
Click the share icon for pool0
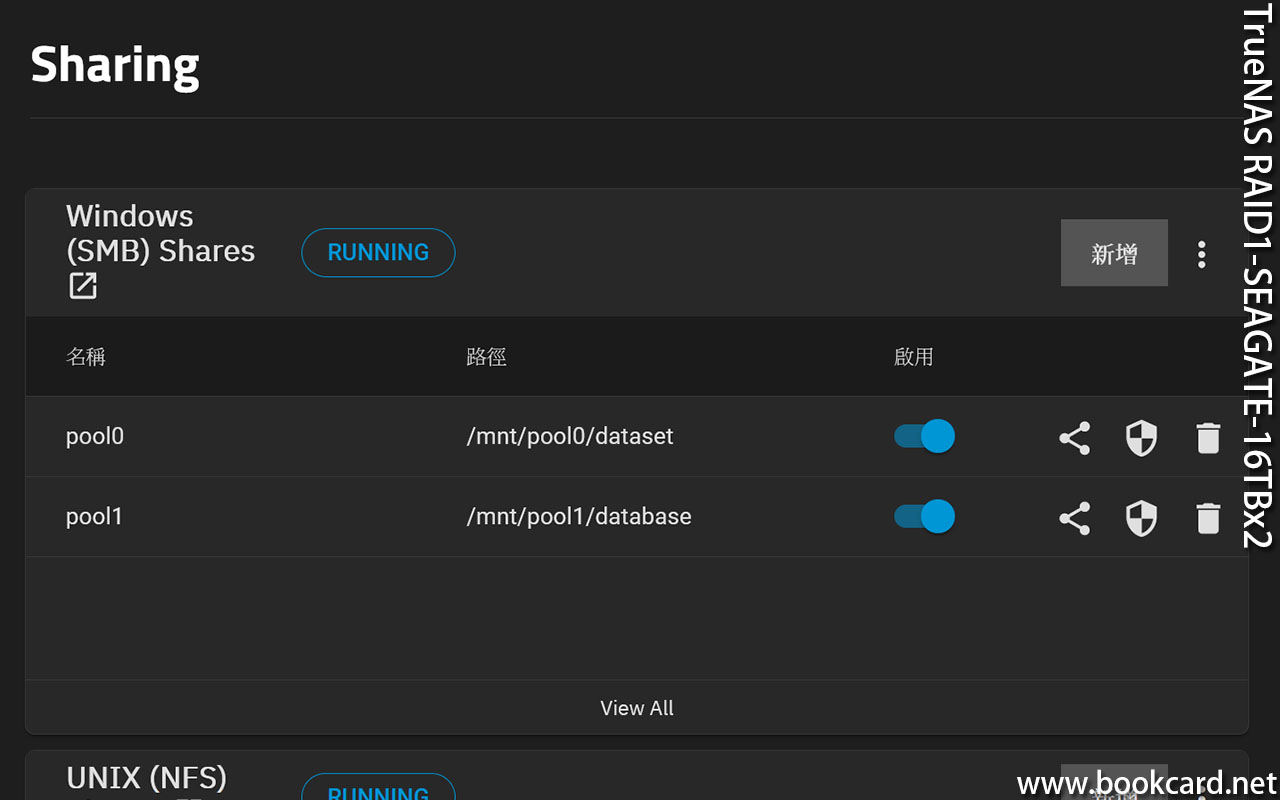pos(1074,438)
